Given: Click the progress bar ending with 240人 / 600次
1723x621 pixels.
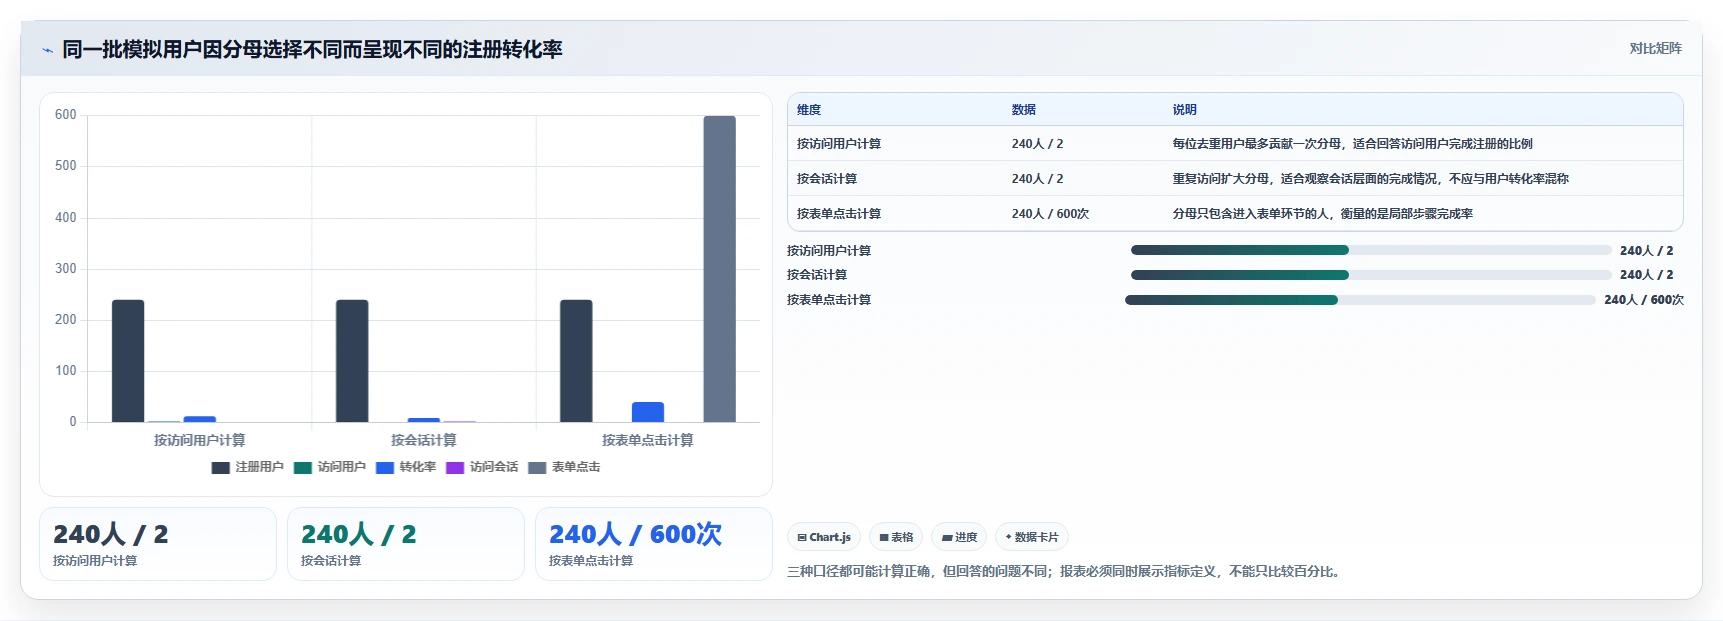Looking at the screenshot, I should coord(1360,300).
